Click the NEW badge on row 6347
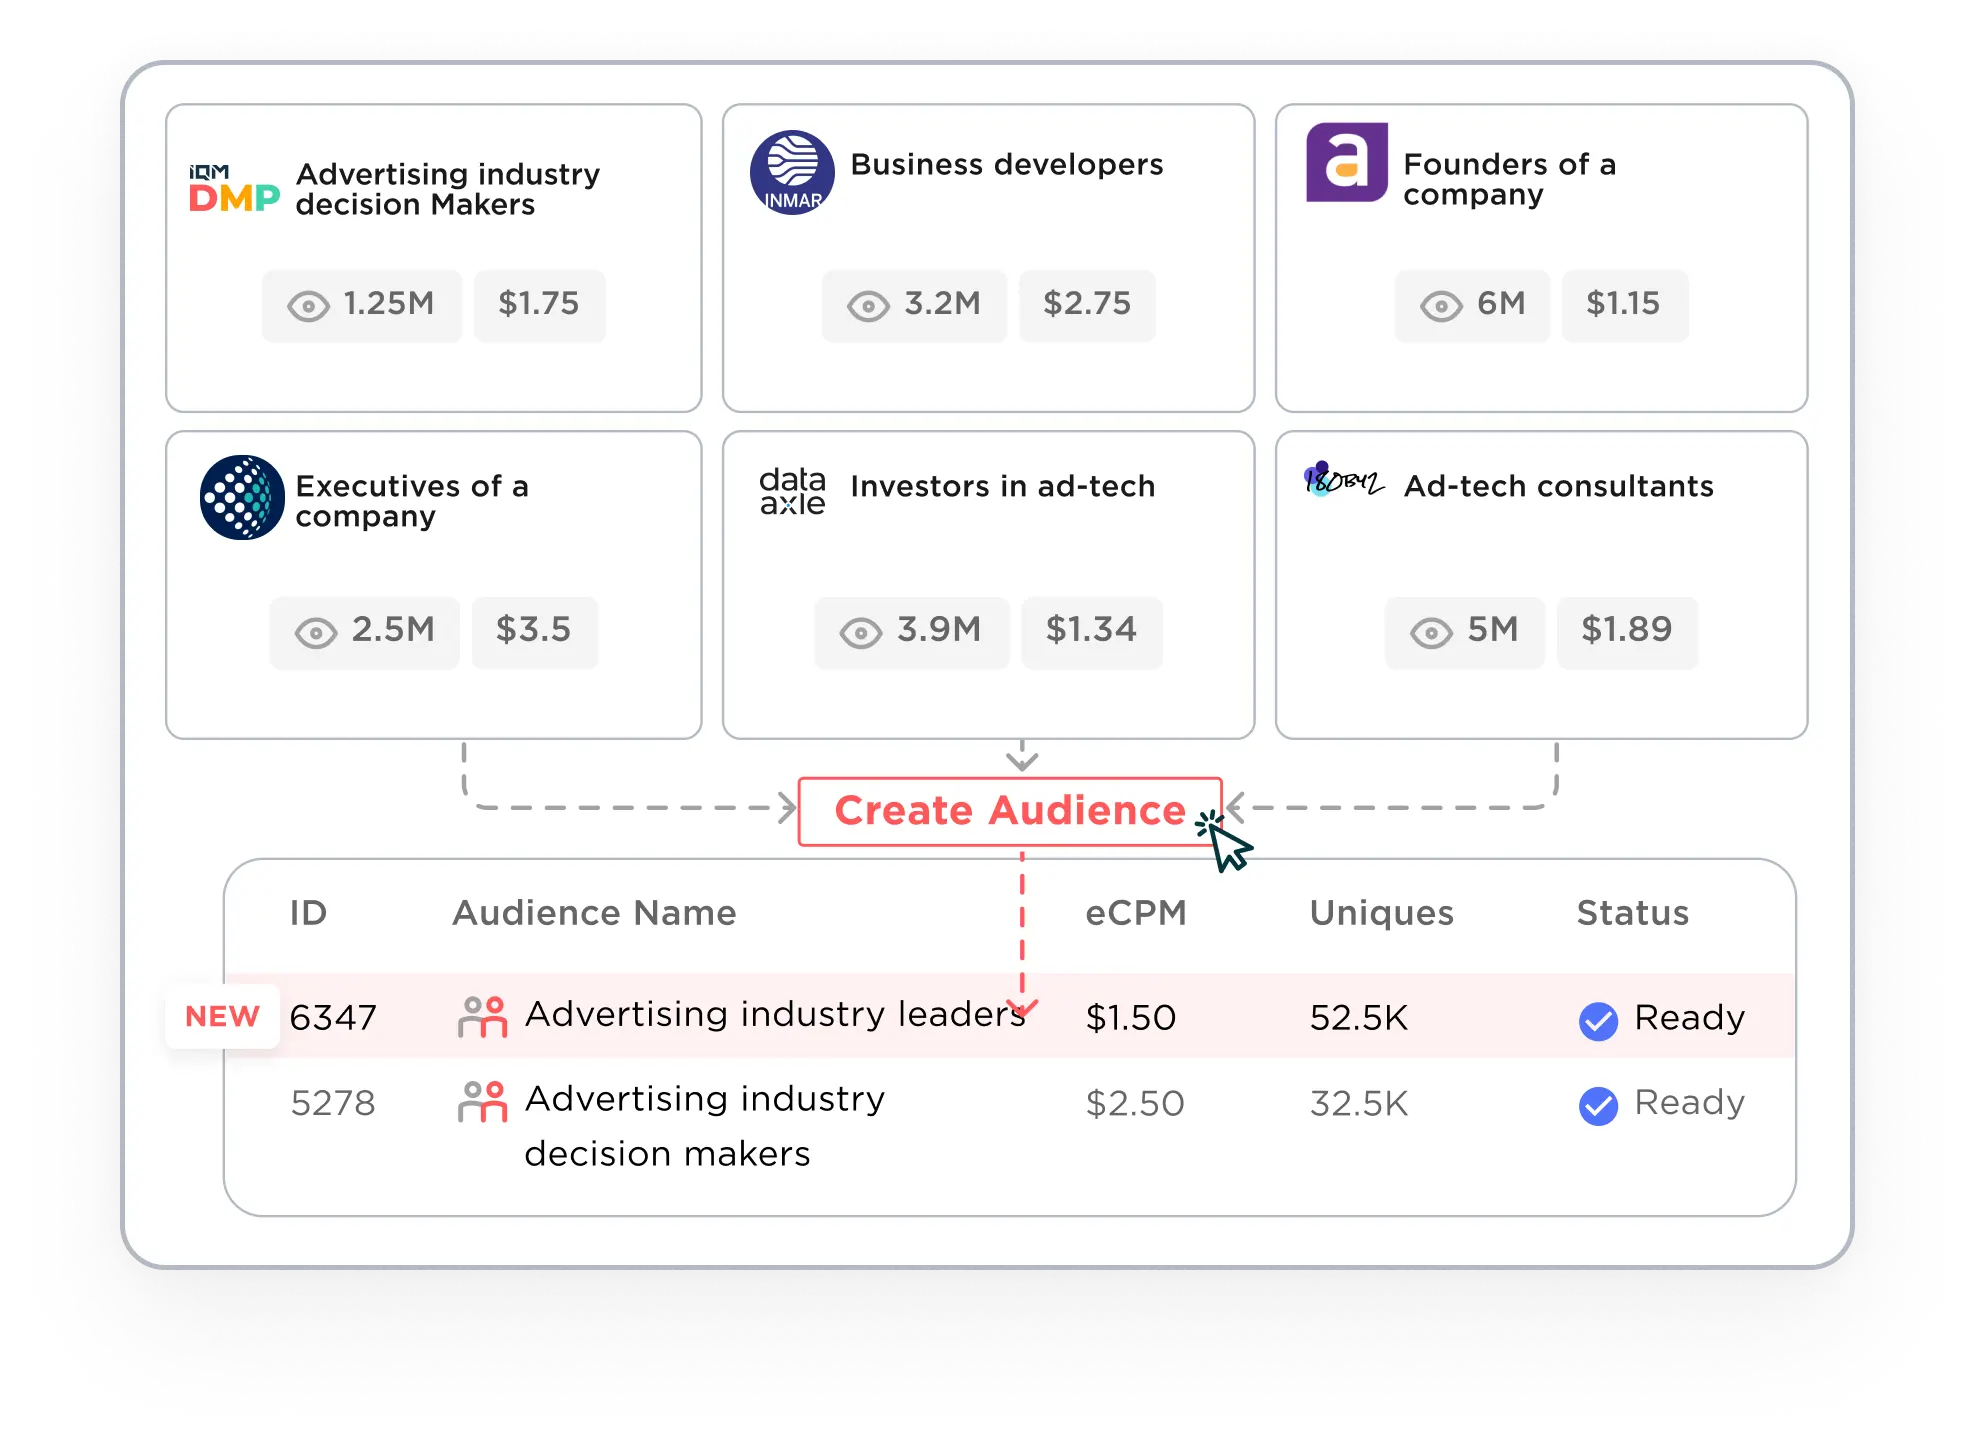Image resolution: width=1975 pixels, height=1450 pixels. click(x=222, y=1016)
